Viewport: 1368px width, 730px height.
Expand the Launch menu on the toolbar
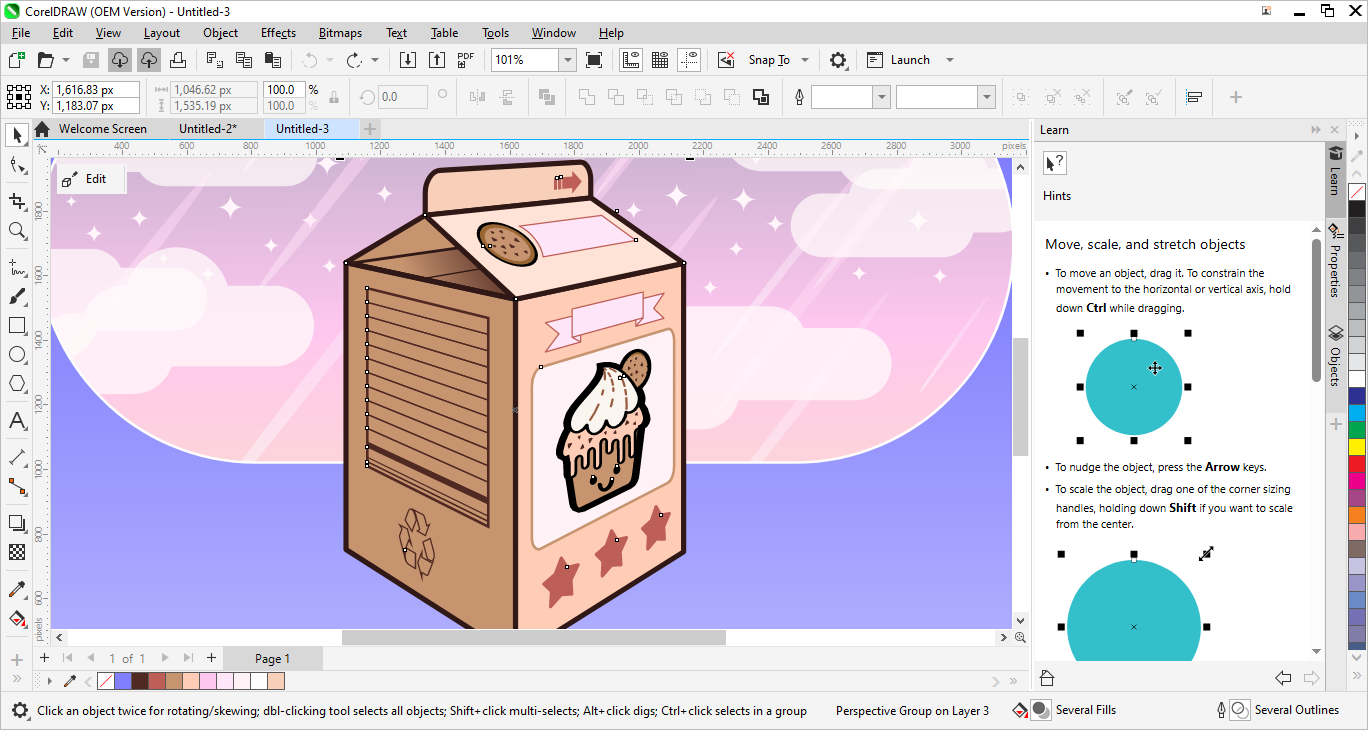tap(948, 60)
